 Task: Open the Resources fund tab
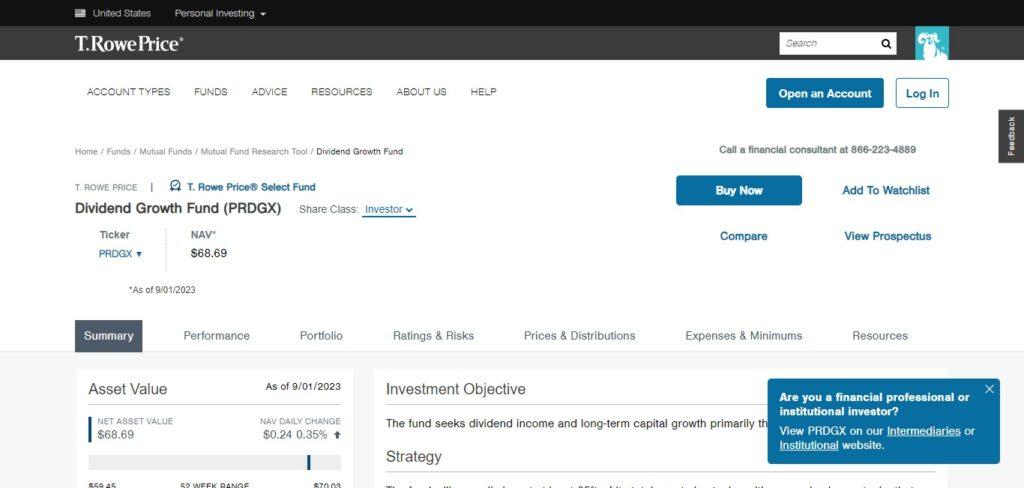[880, 336]
